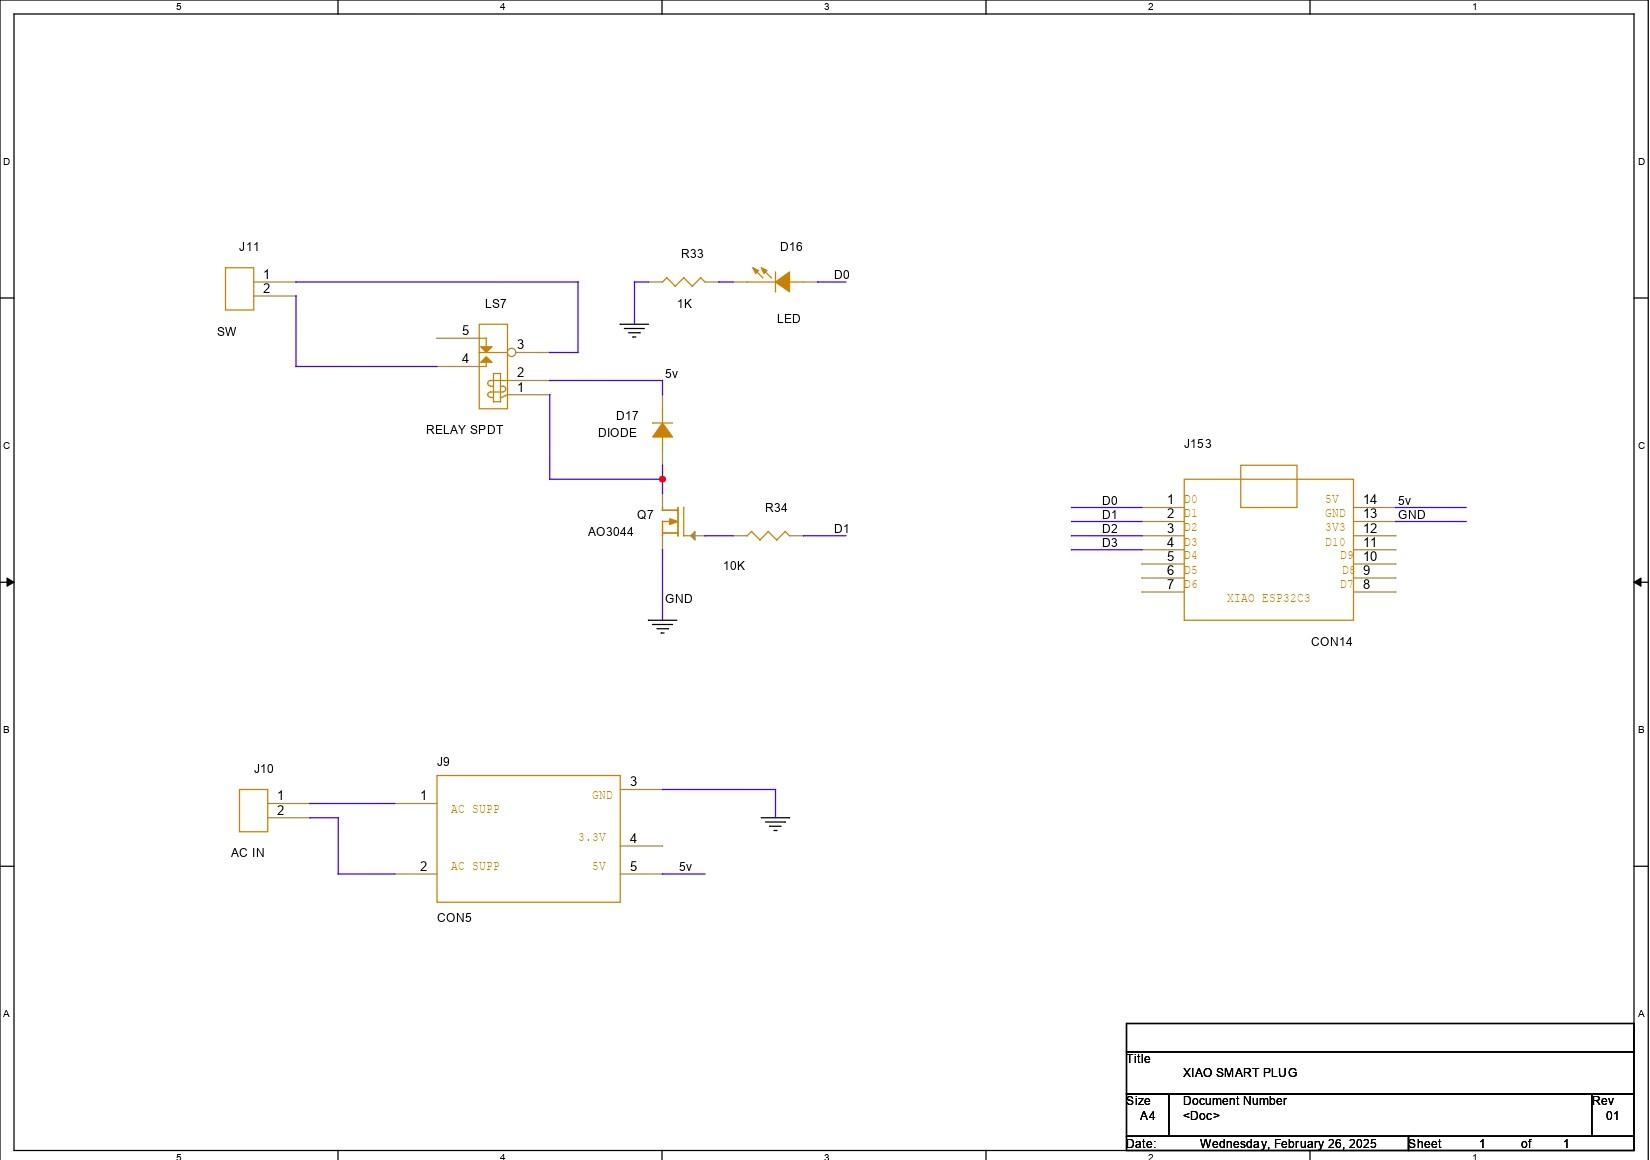Select the '1K' resistor value
Screen dimensions: 1650x1160
coord(684,304)
